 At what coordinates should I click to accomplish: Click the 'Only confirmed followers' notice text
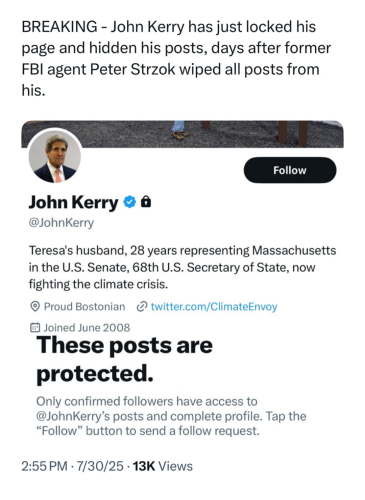coord(171,416)
